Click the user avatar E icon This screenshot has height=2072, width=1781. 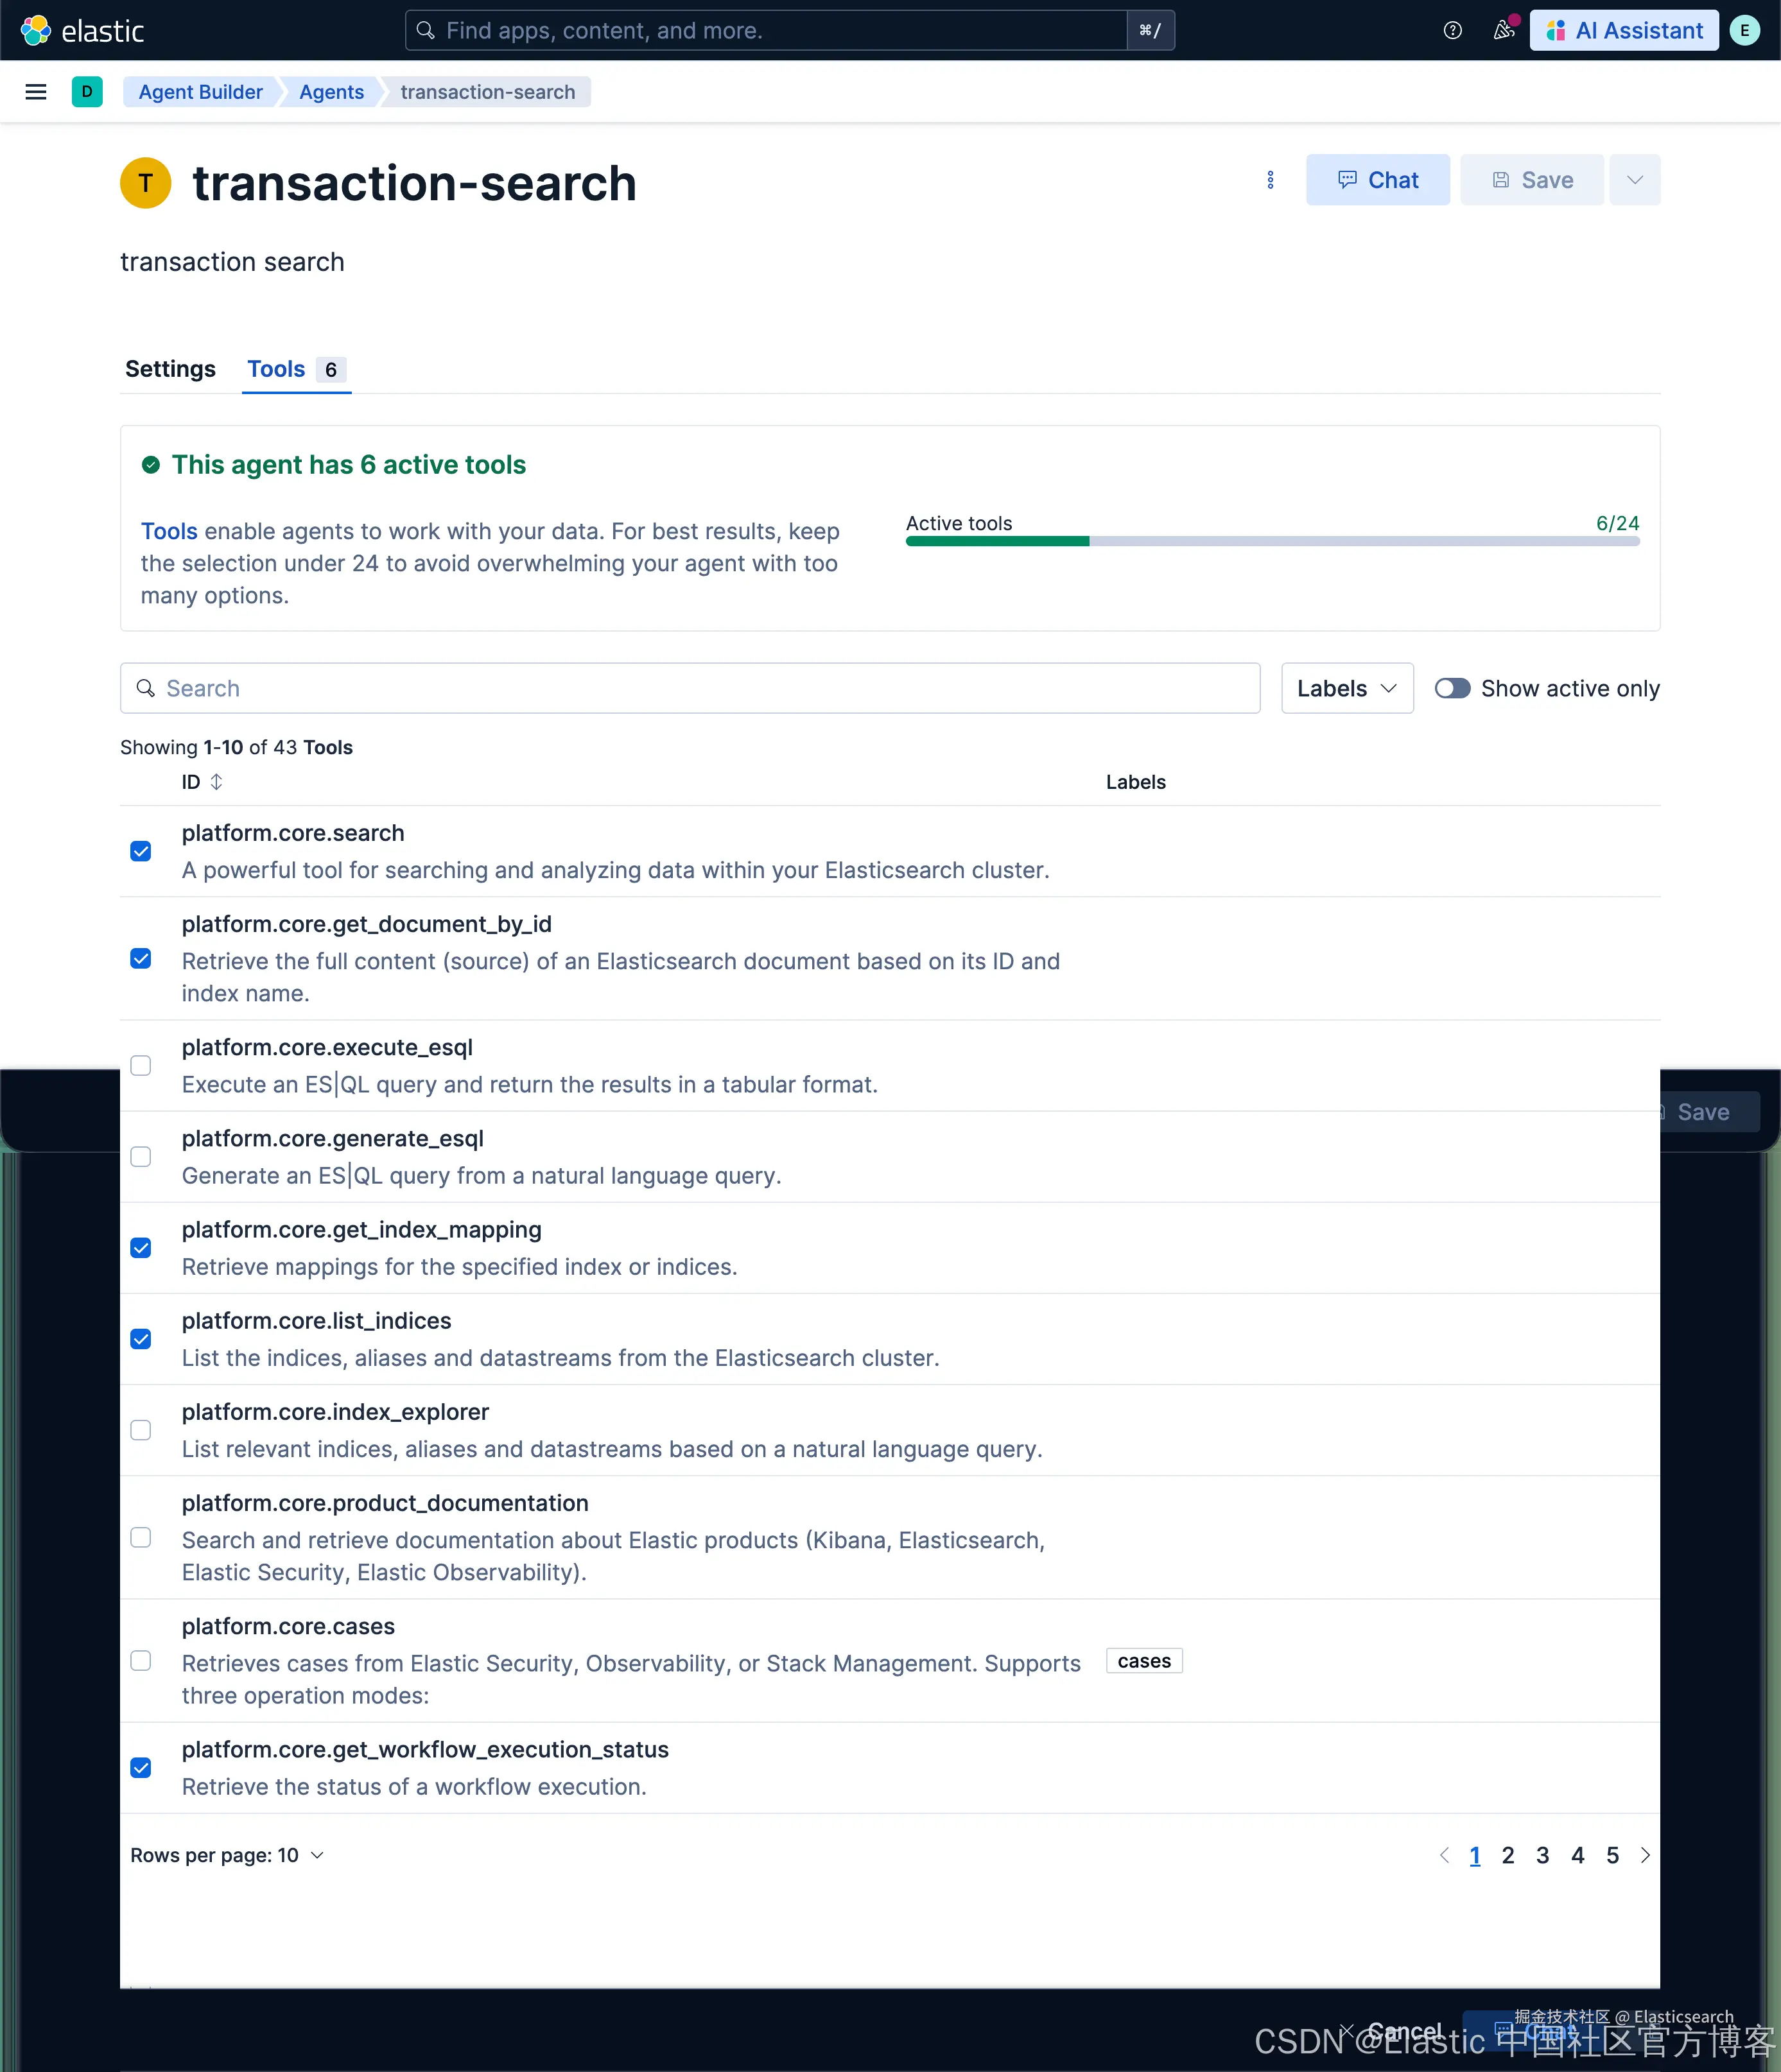pyautogui.click(x=1744, y=31)
